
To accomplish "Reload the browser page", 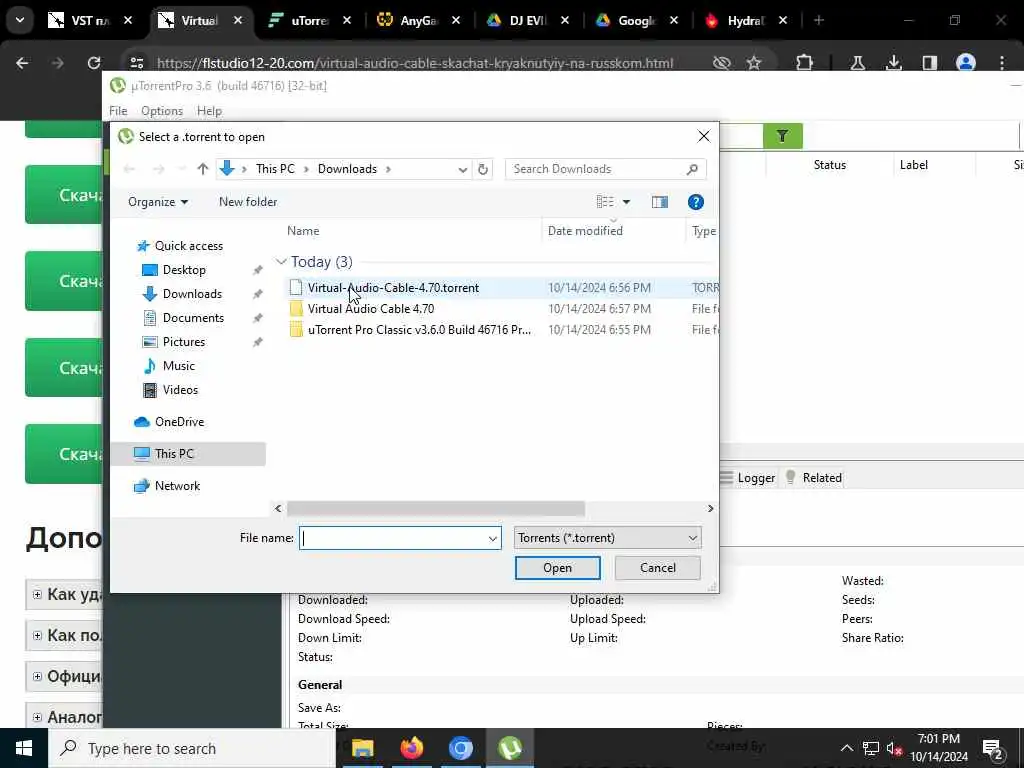I will coord(94,63).
